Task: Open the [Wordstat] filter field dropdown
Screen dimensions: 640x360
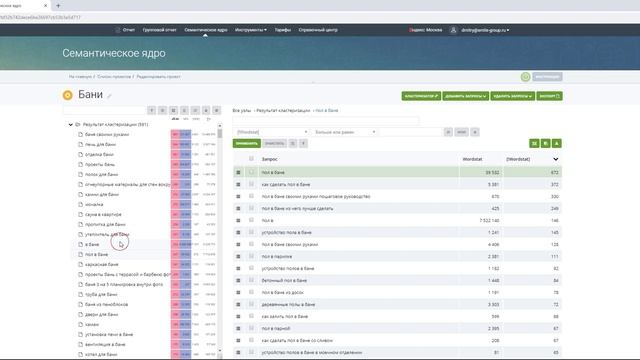Action: pos(271,132)
